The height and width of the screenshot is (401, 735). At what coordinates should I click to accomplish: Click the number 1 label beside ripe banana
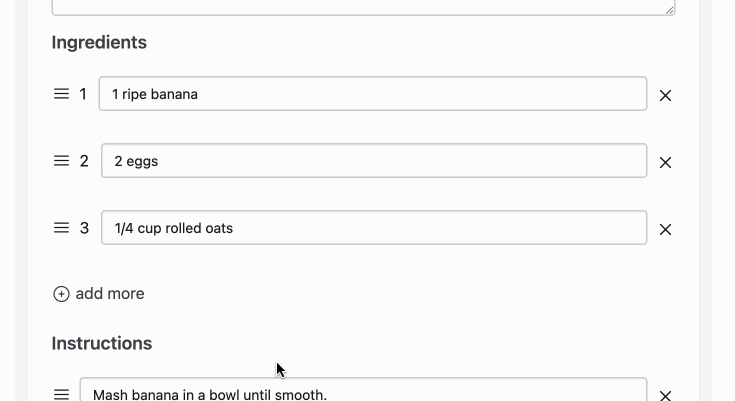coord(83,94)
